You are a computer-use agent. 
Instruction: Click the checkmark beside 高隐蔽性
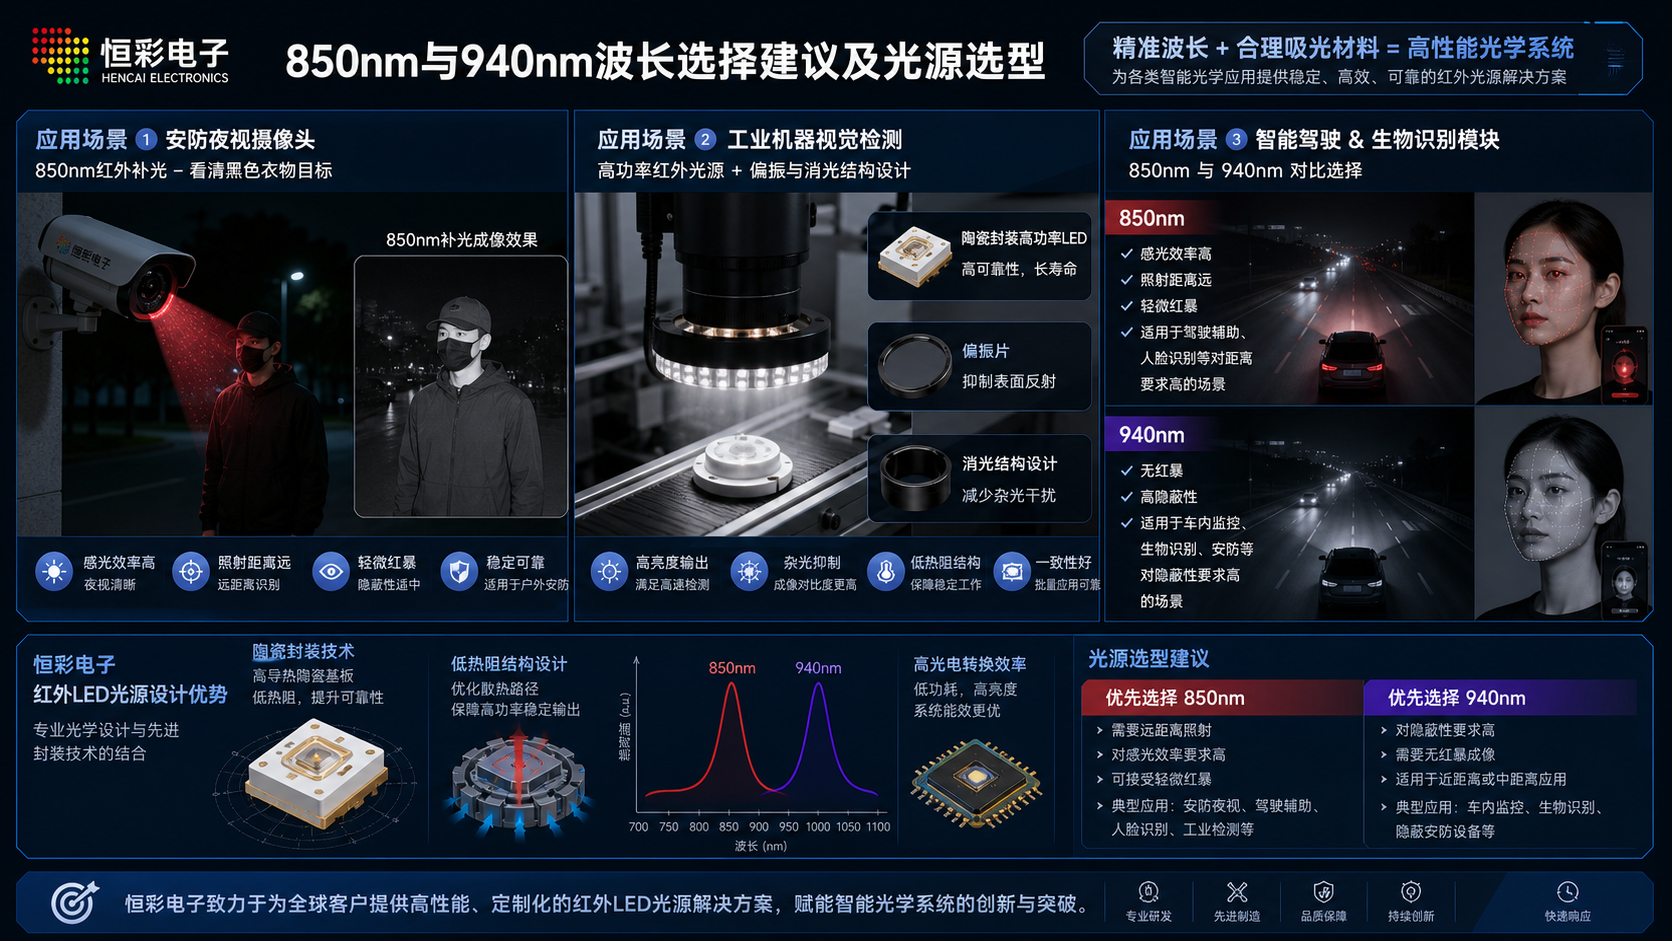(1126, 496)
